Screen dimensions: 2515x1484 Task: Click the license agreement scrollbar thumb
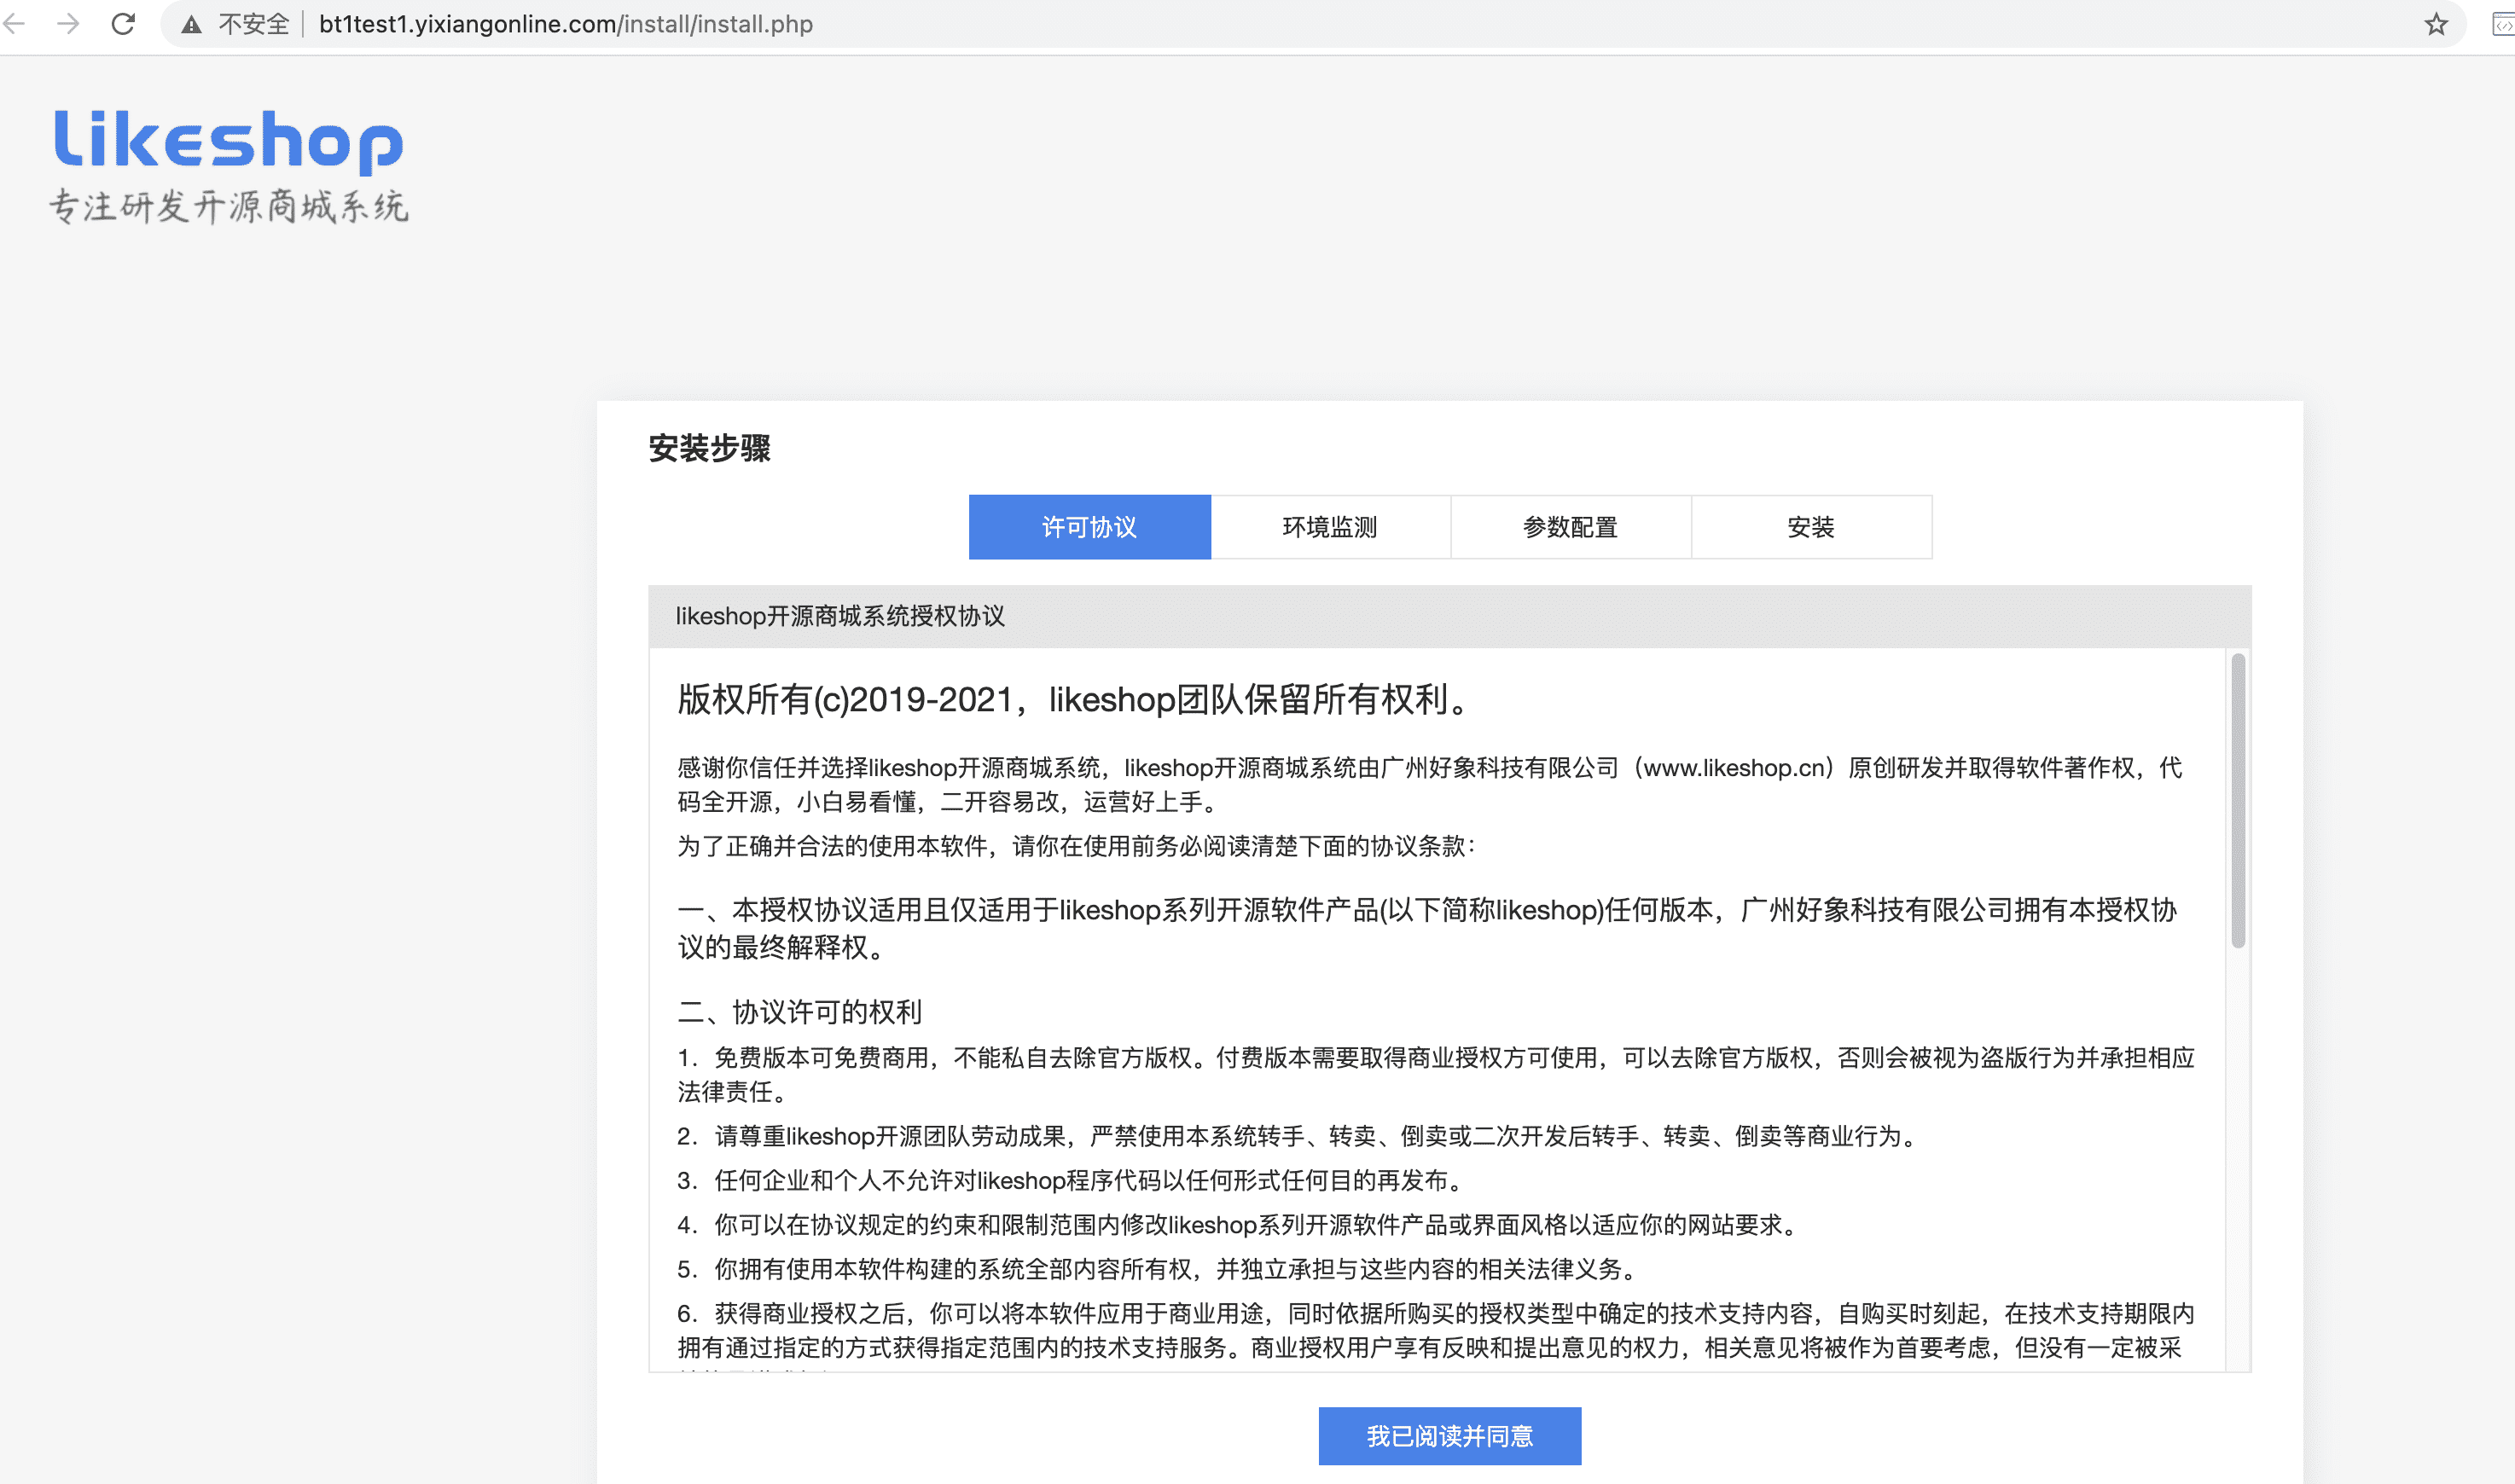click(2238, 800)
